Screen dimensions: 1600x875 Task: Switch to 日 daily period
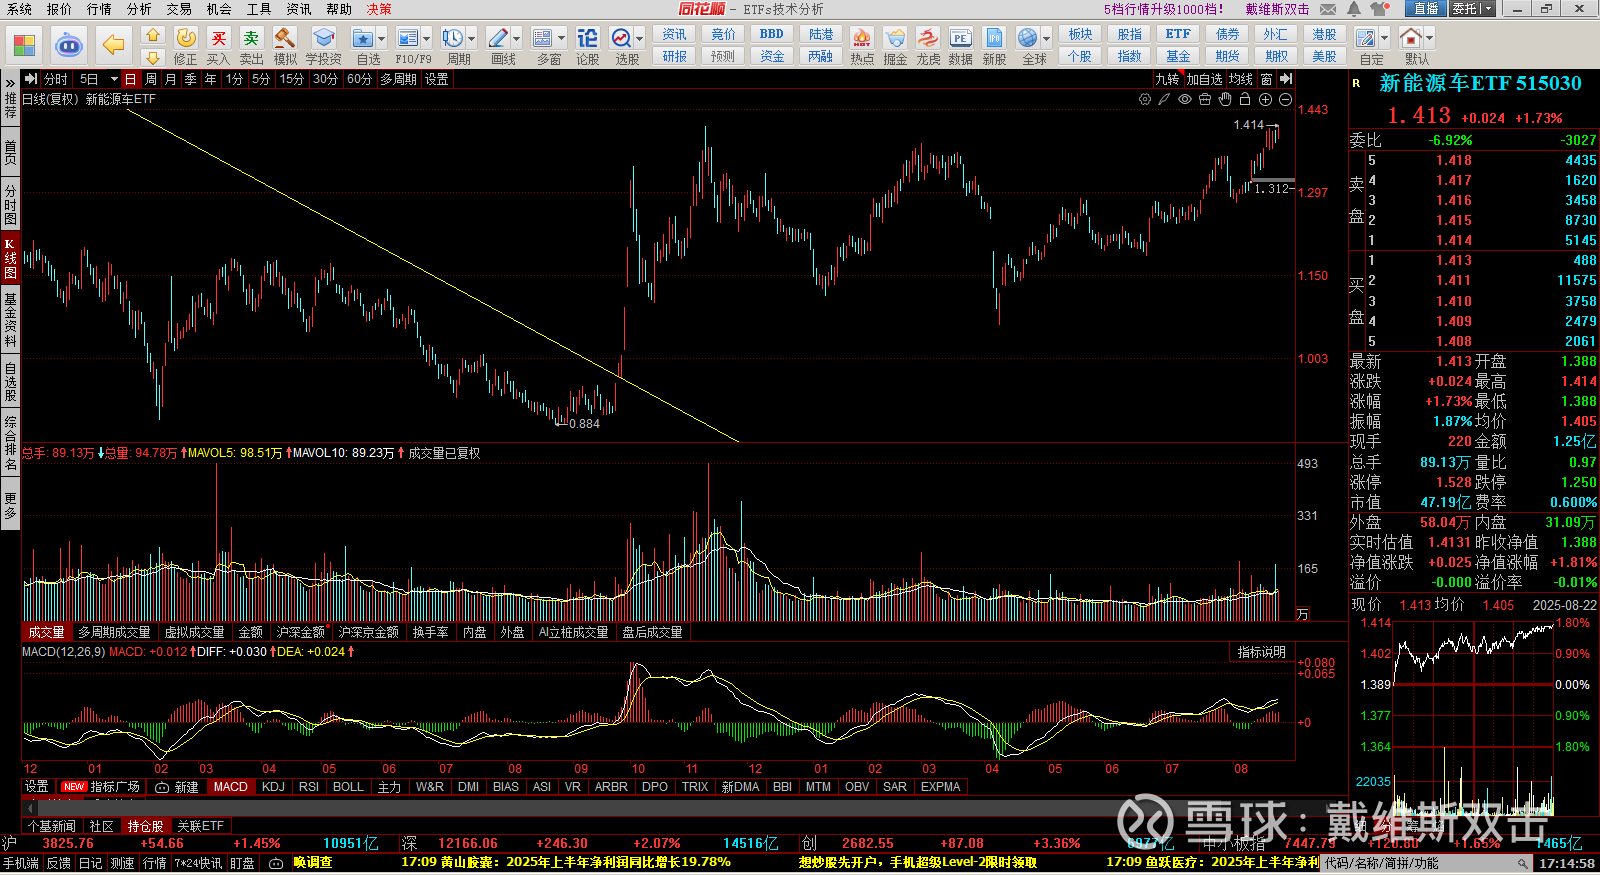tap(130, 79)
